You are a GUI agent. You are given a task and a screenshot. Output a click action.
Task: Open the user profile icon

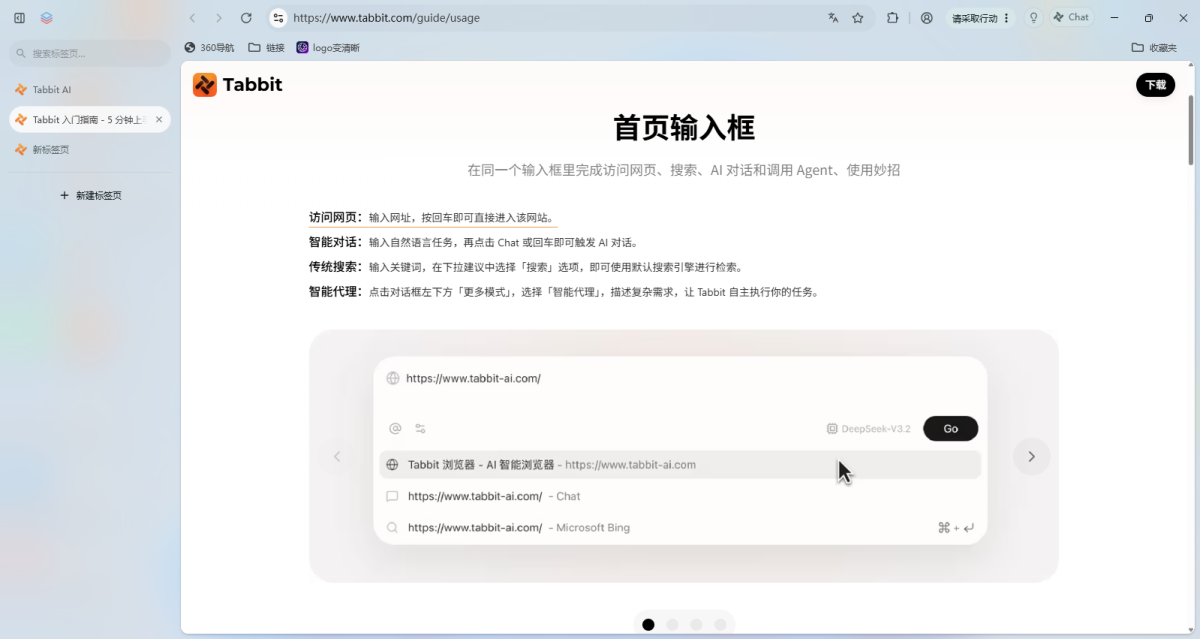pos(927,18)
